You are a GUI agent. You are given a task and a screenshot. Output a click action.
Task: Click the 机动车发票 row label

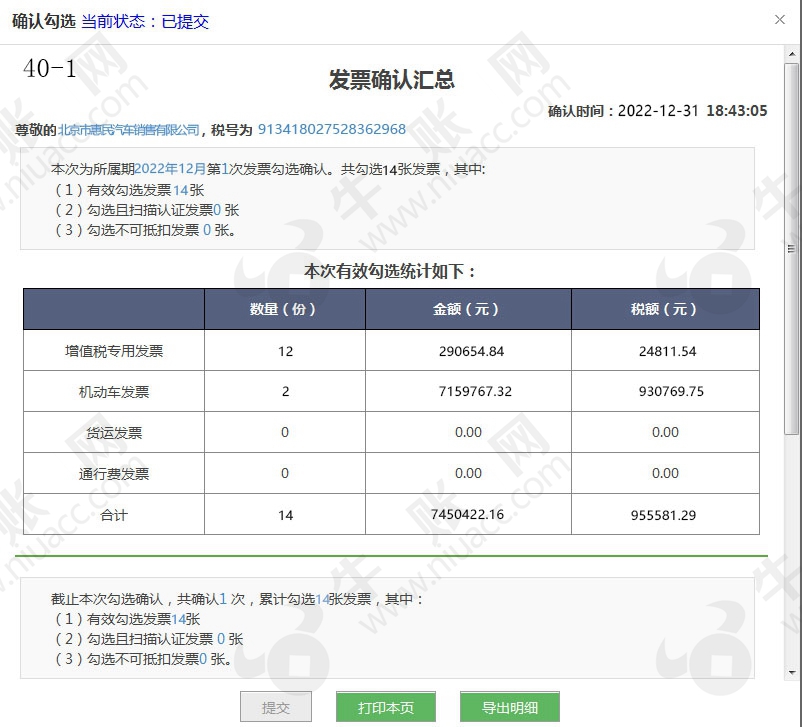pyautogui.click(x=114, y=392)
